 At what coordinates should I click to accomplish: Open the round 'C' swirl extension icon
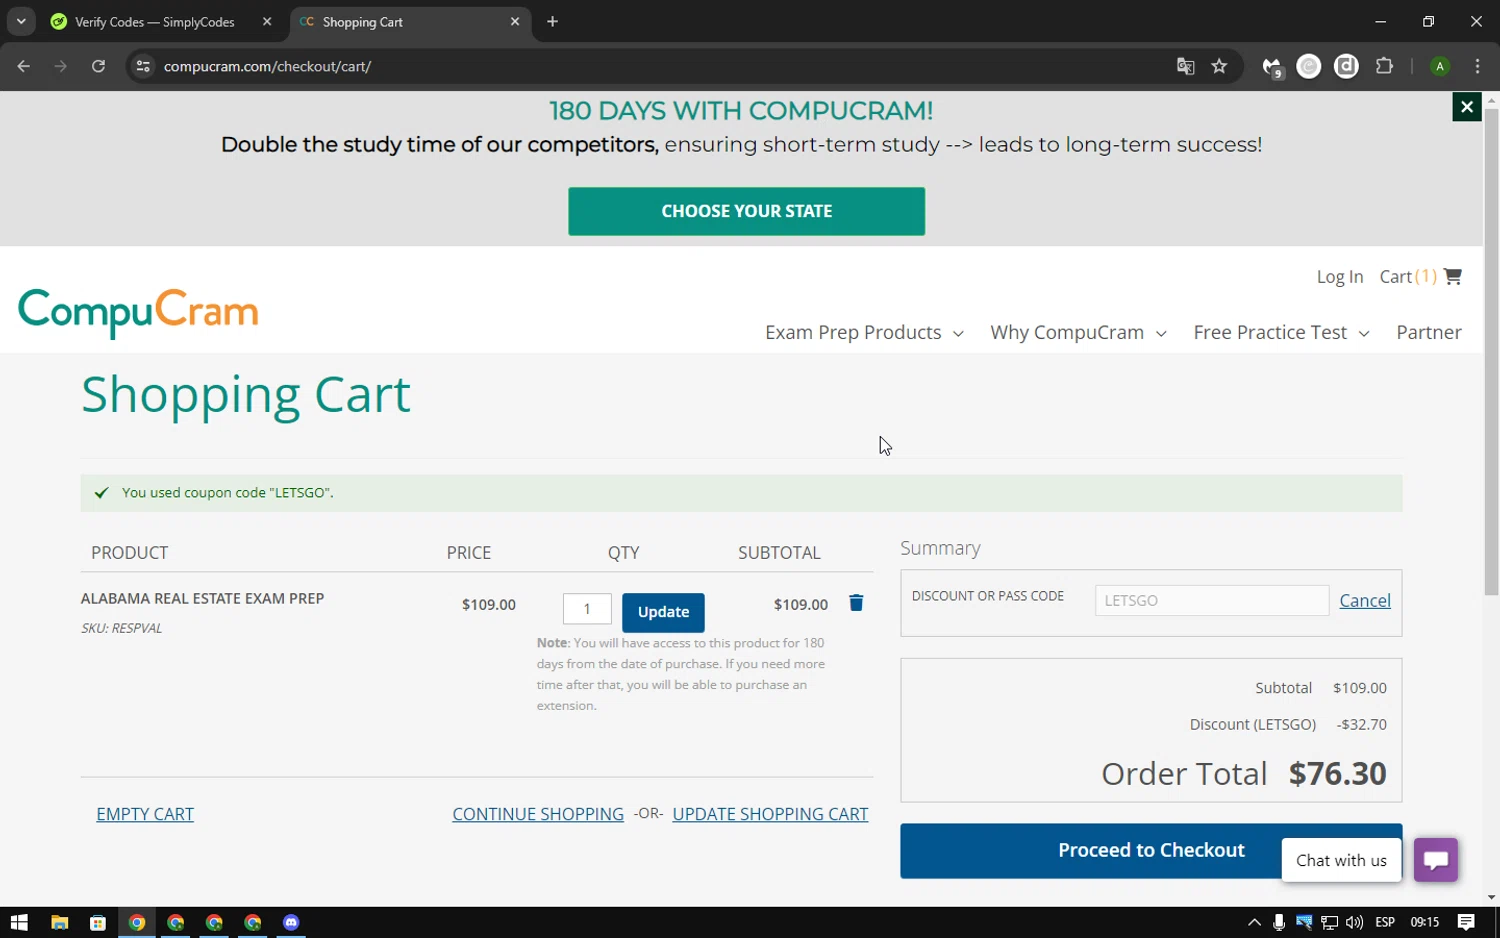tap(1309, 66)
